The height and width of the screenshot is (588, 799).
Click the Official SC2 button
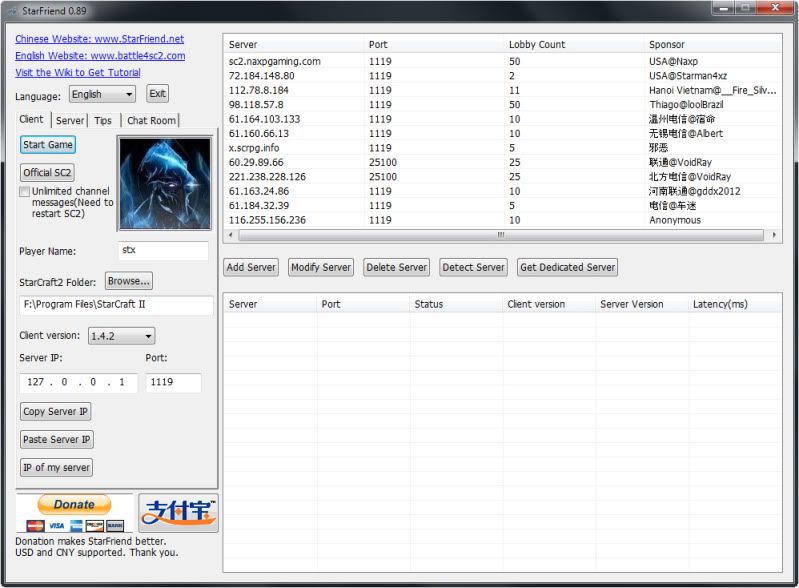click(47, 172)
